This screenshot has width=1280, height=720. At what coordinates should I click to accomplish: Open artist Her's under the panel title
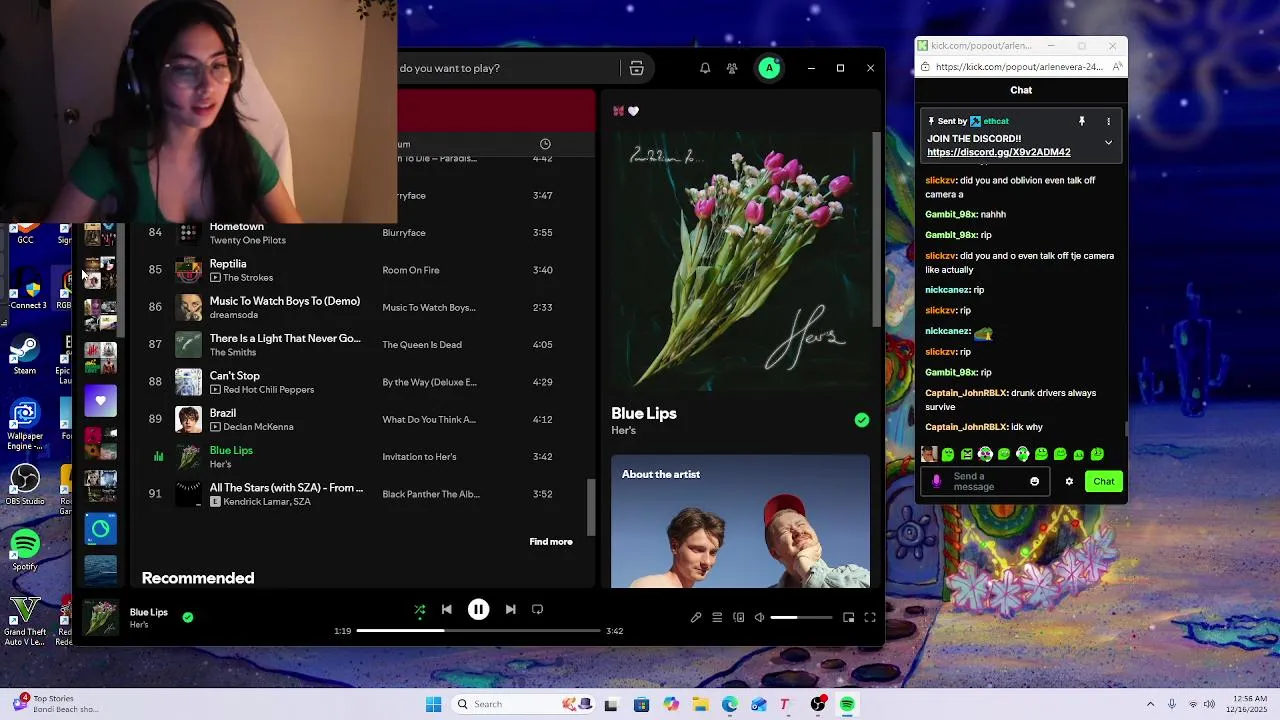[623, 431]
